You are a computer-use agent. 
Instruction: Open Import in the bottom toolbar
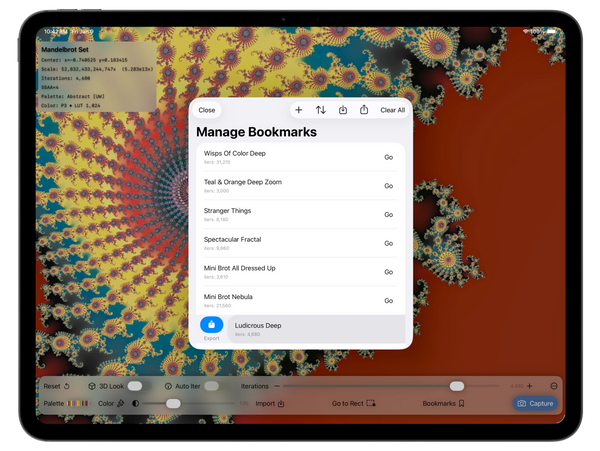pos(270,403)
